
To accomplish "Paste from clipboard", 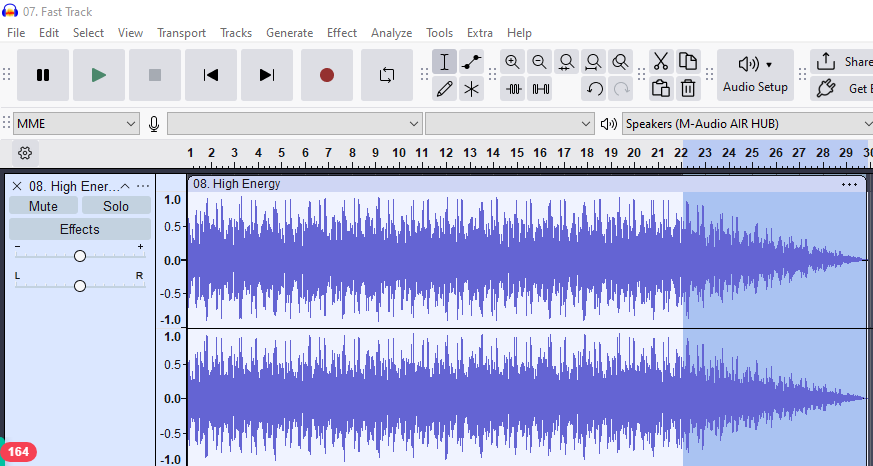I will point(661,89).
